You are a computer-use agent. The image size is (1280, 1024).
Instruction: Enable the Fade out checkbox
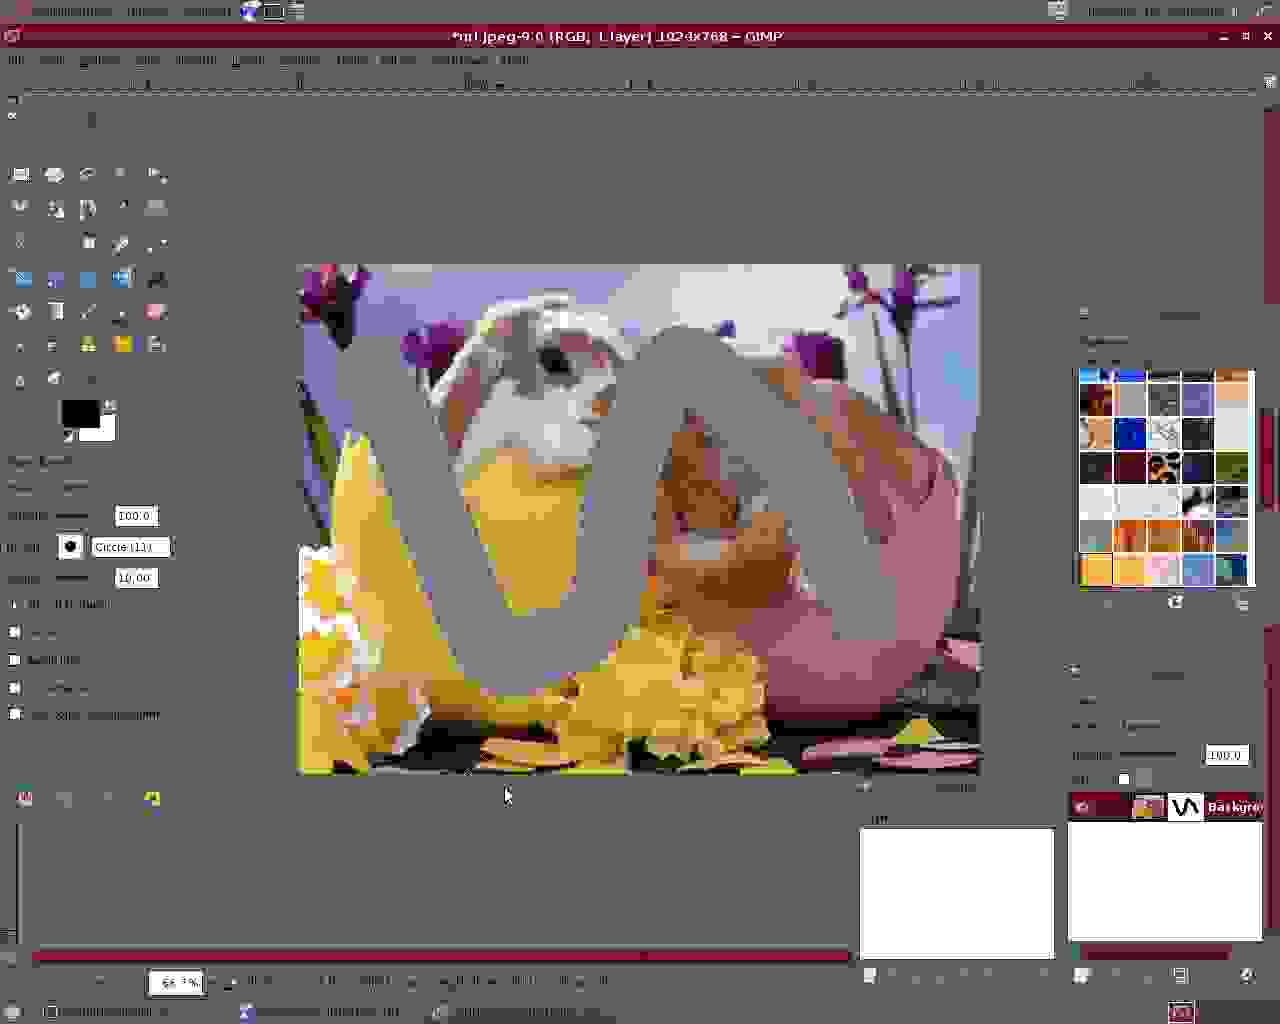pyautogui.click(x=15, y=632)
